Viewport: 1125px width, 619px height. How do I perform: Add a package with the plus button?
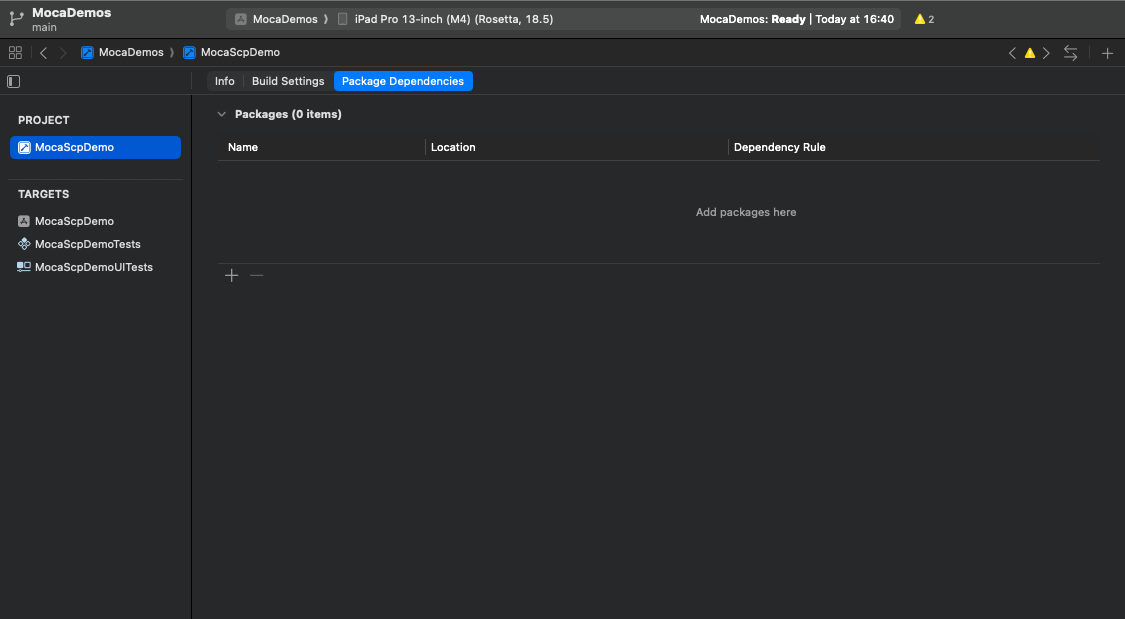click(x=231, y=275)
